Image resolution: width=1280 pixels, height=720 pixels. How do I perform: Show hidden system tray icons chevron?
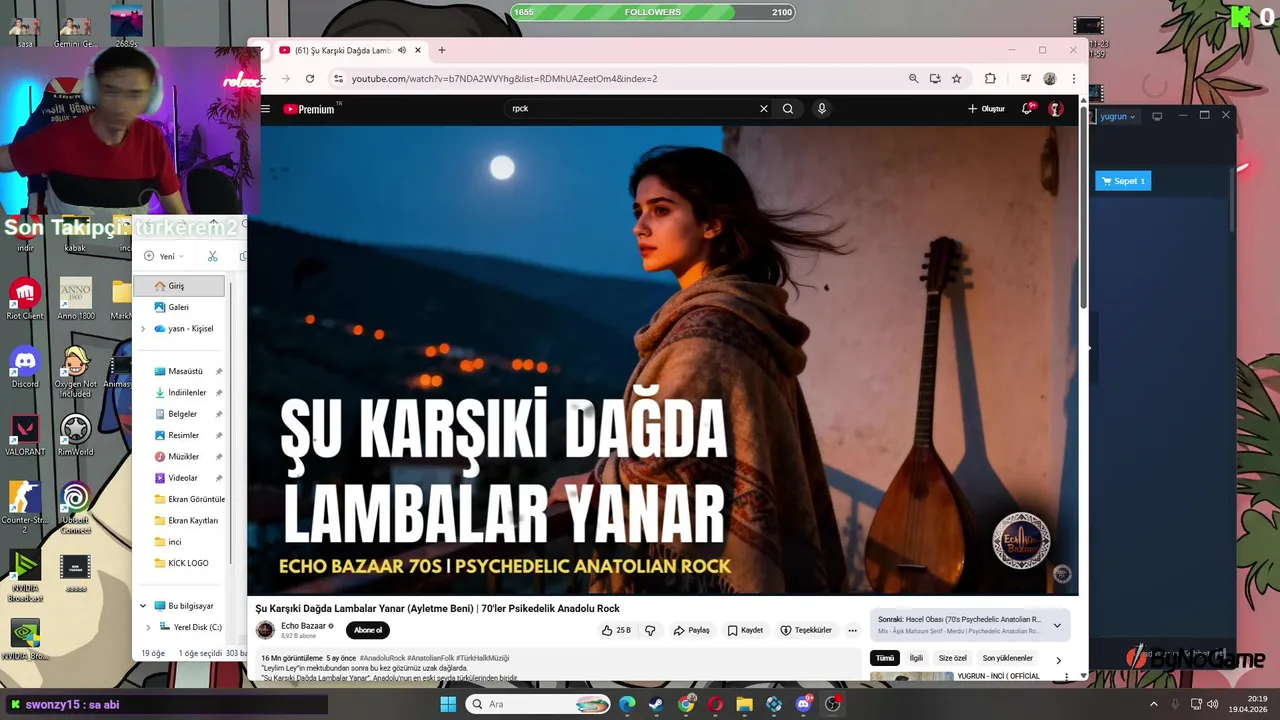(1153, 704)
